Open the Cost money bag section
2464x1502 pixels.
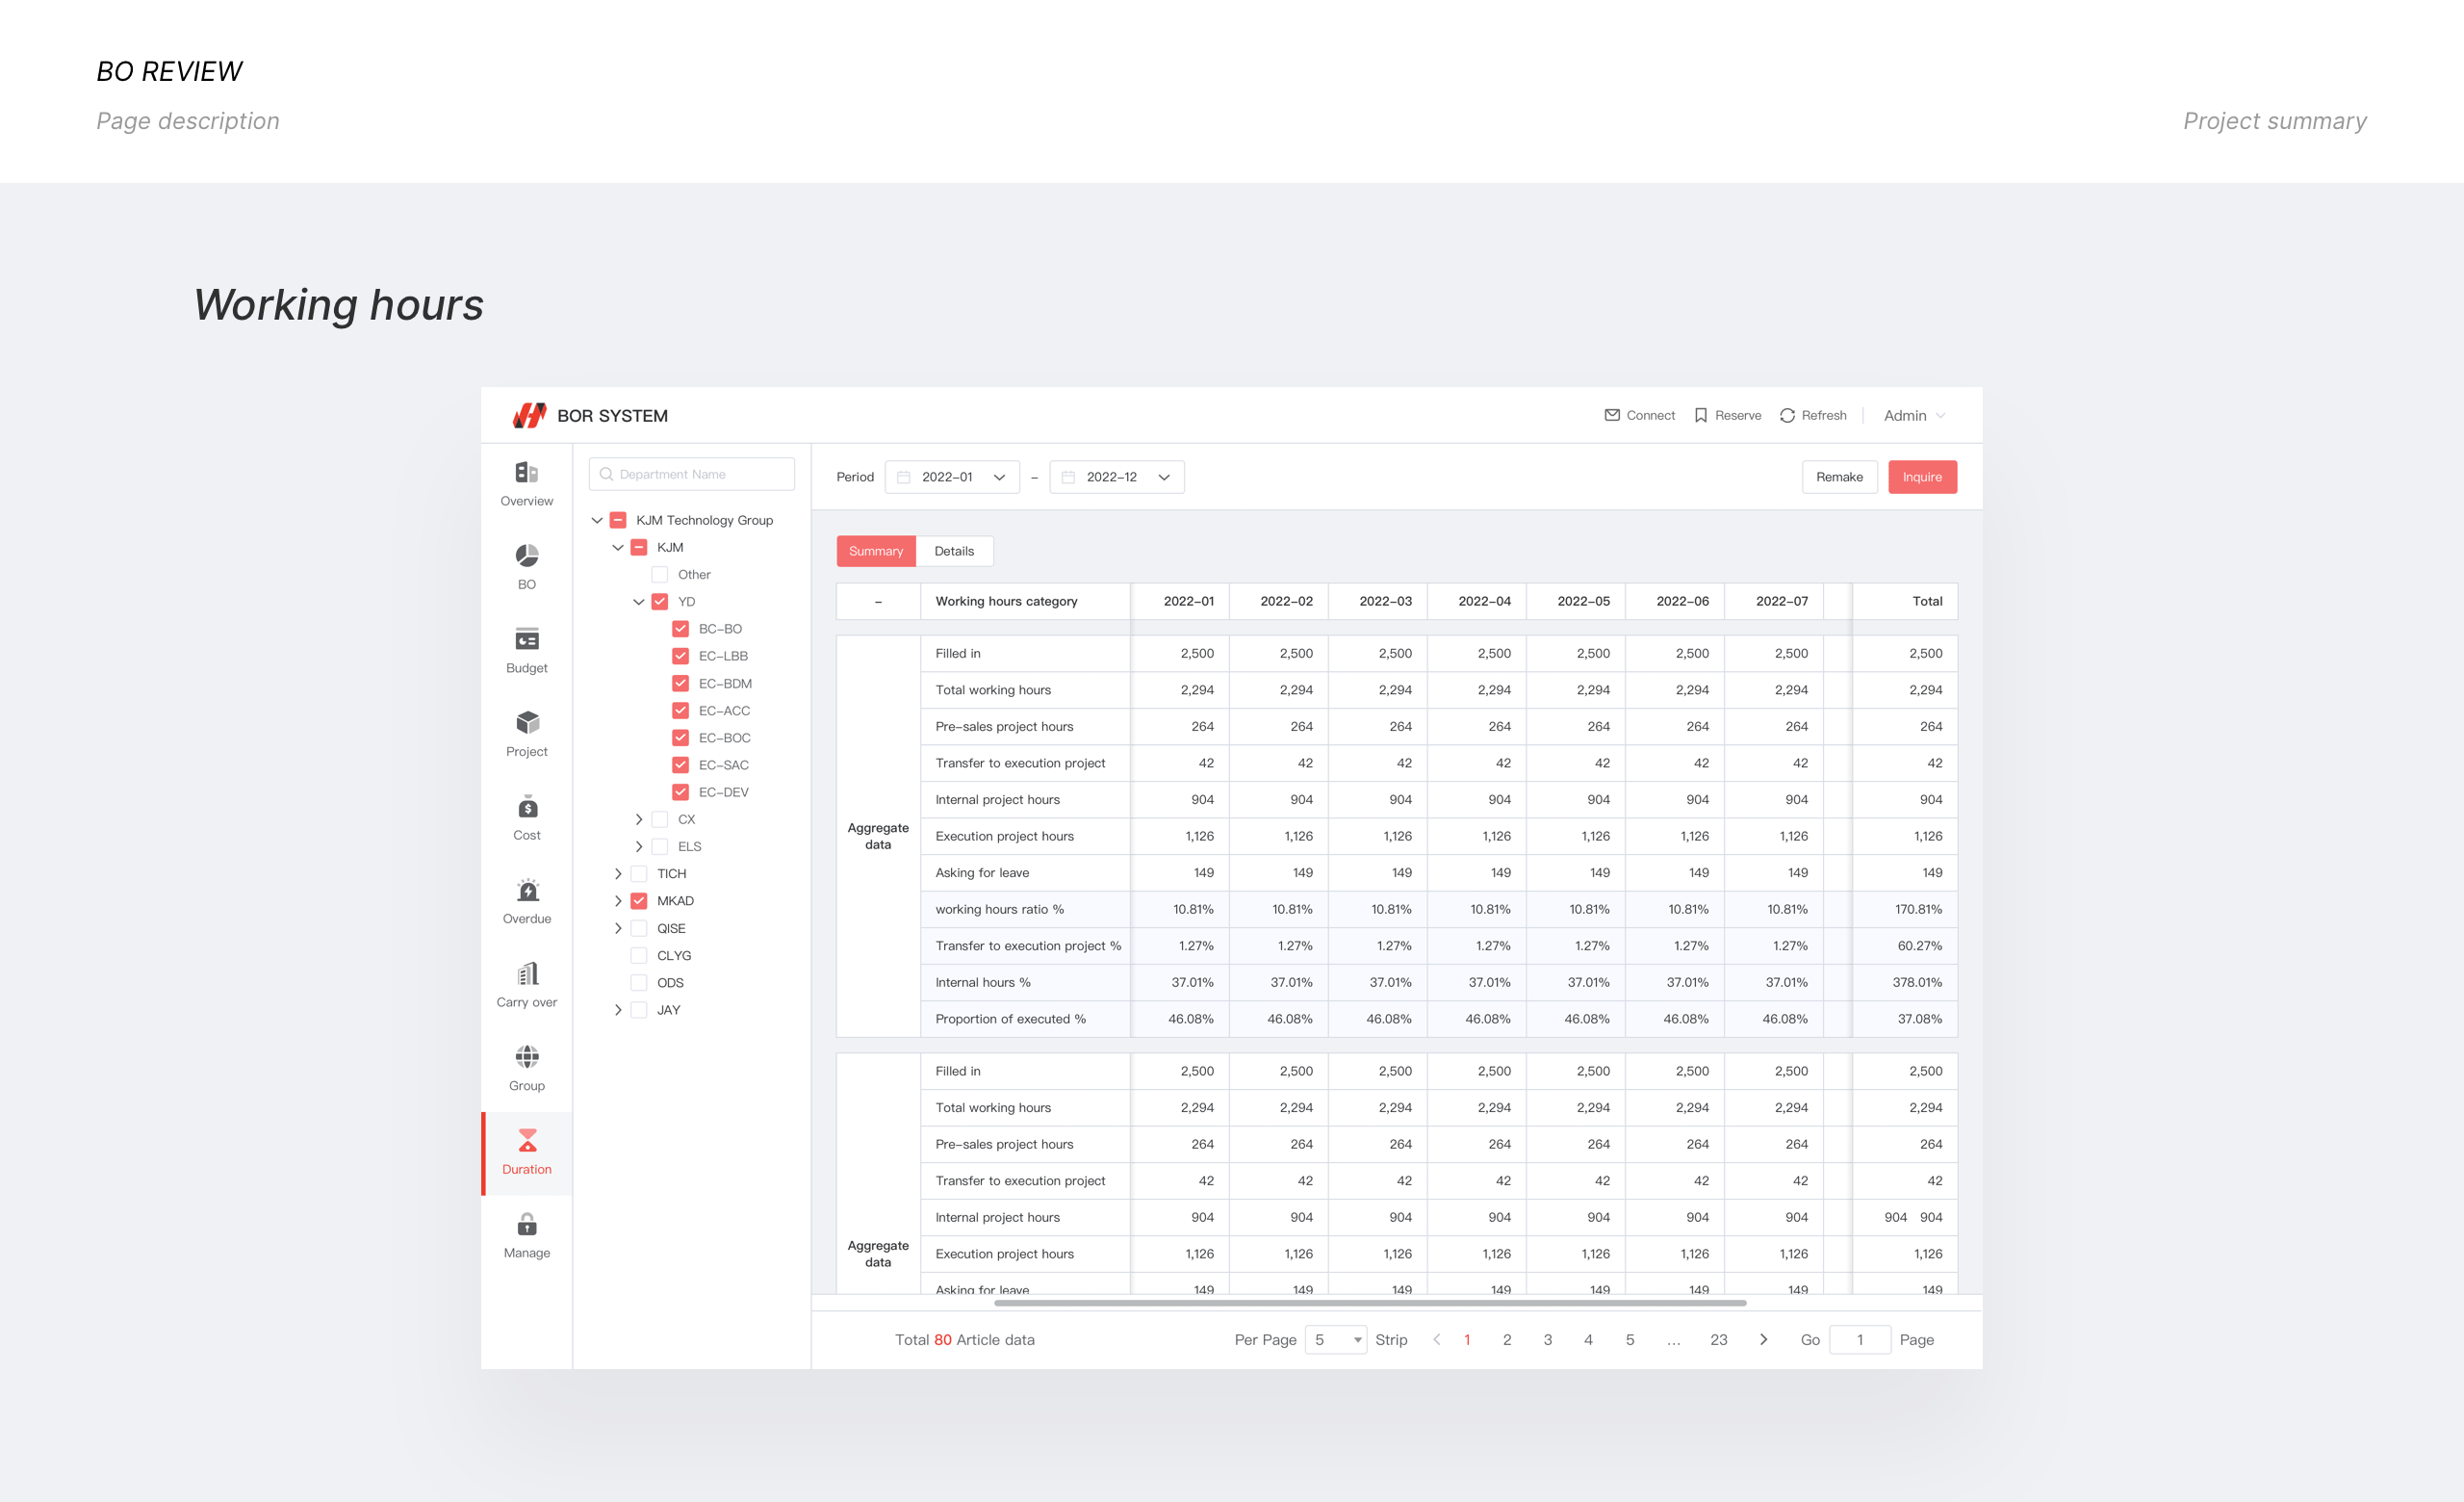527,818
